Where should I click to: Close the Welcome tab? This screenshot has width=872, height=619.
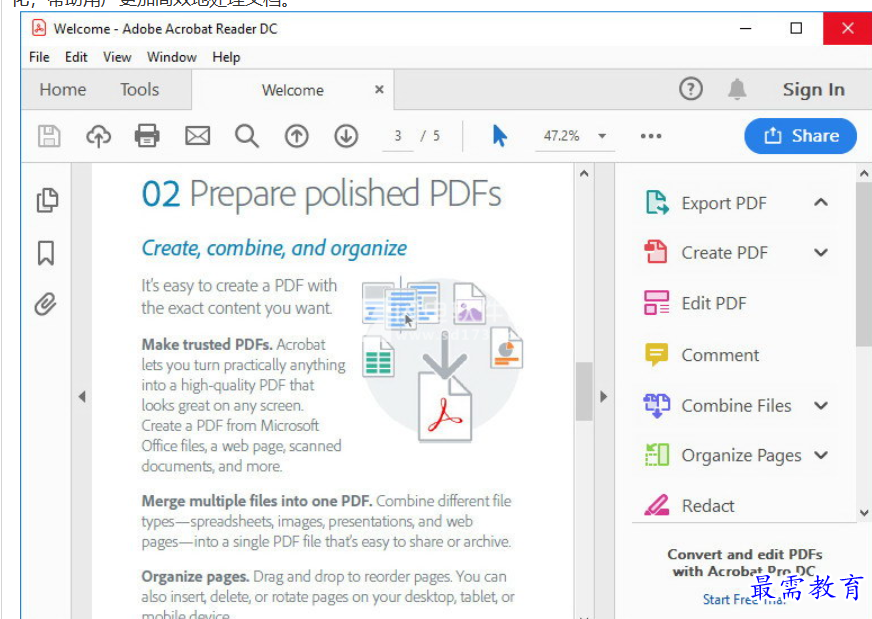[x=379, y=89]
